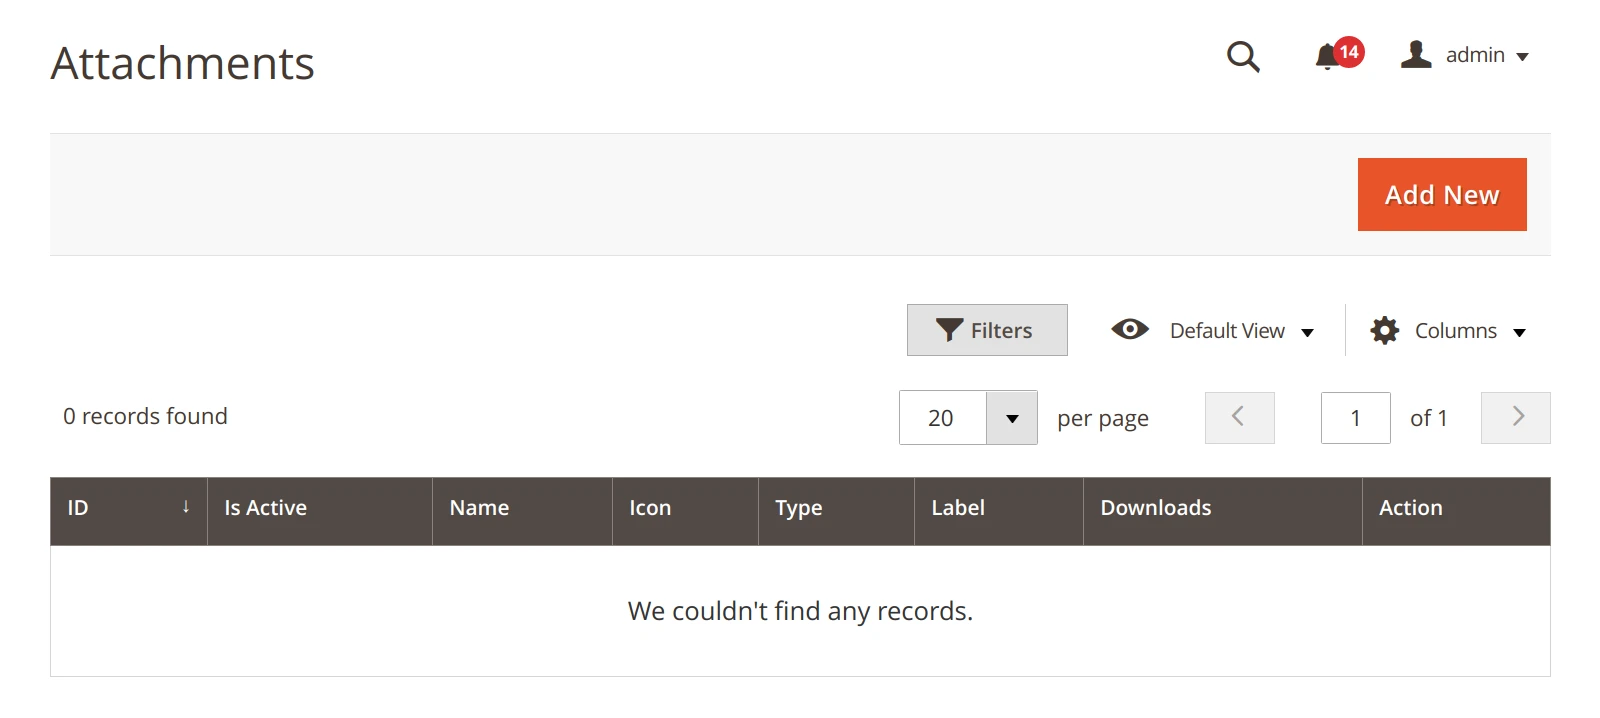
Task: Click the previous page arrow icon
Action: [1239, 417]
